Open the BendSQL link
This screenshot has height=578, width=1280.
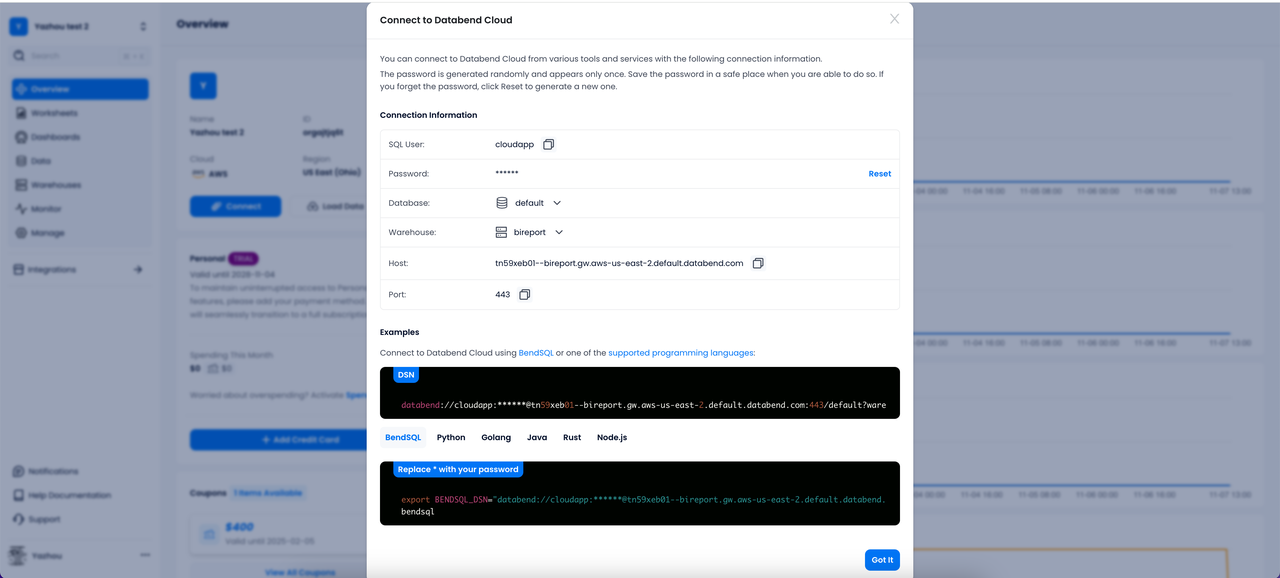535,353
